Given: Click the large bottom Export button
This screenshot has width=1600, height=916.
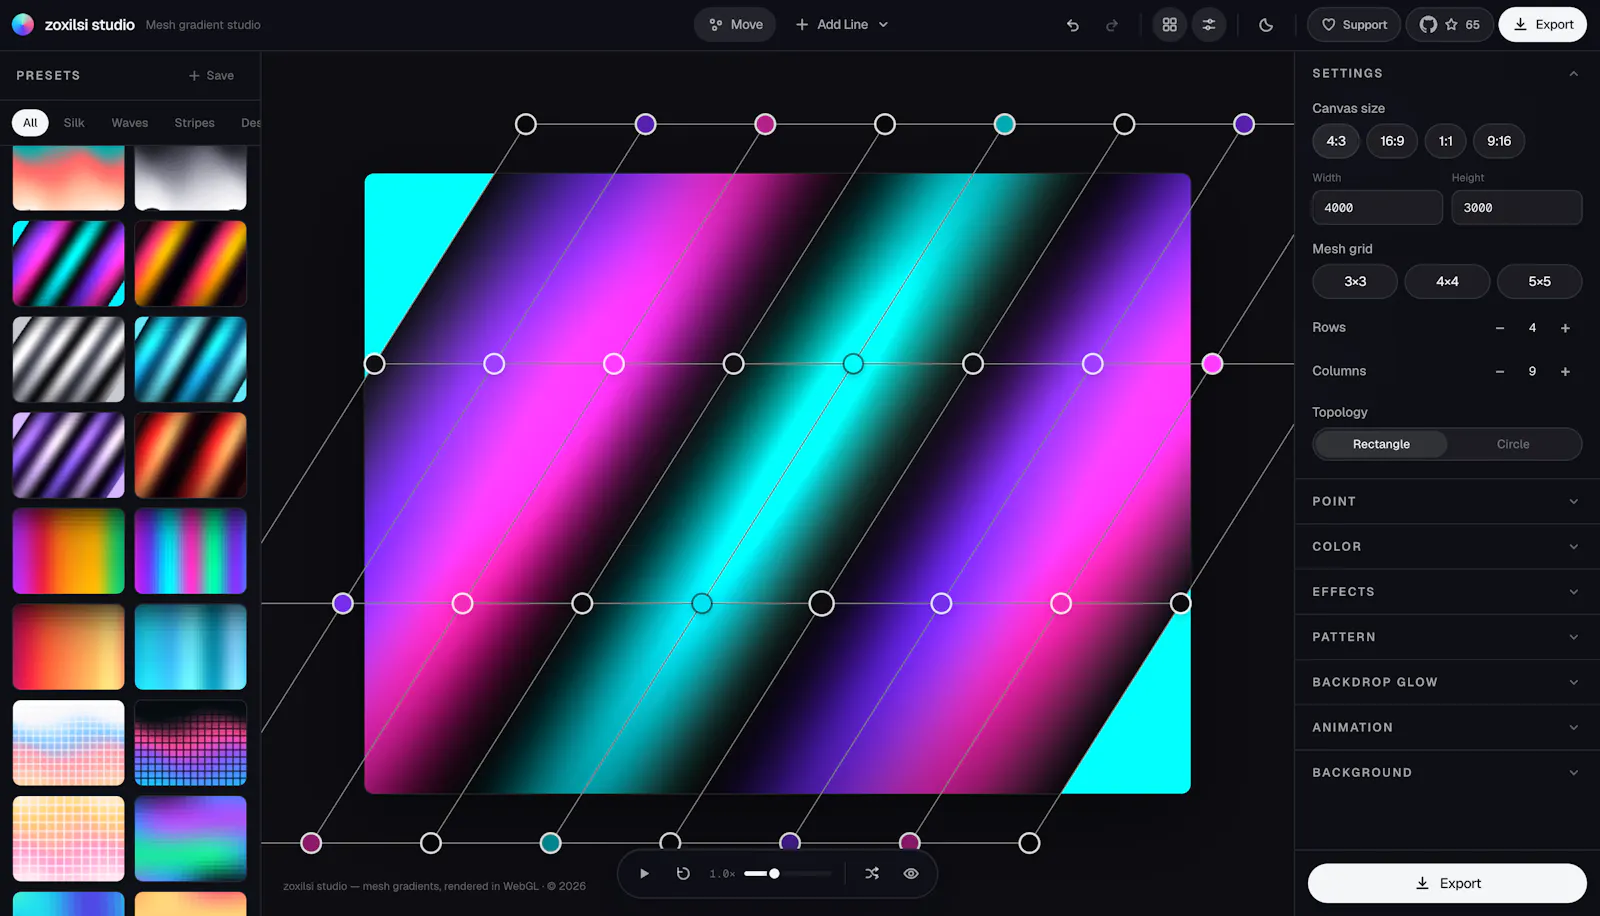Looking at the screenshot, I should pyautogui.click(x=1447, y=883).
